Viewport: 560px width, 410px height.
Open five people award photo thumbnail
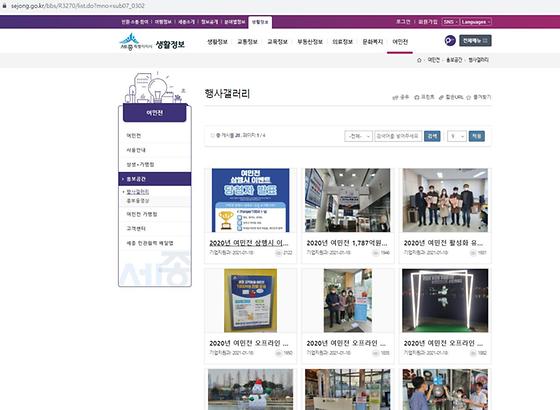445,200
